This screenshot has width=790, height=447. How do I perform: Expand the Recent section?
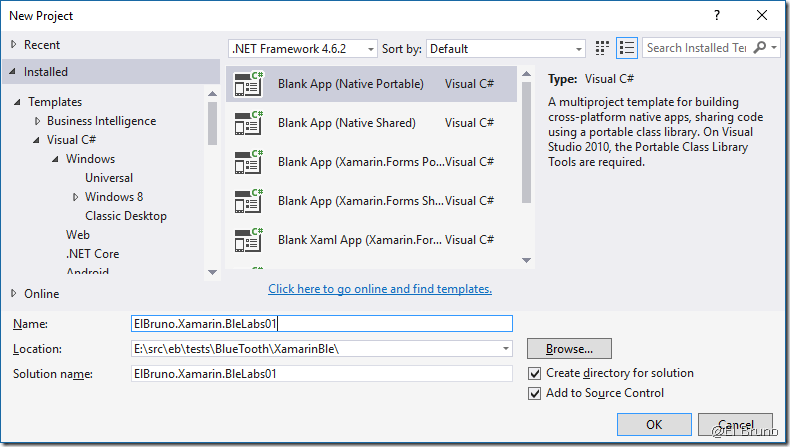pyautogui.click(x=13, y=45)
